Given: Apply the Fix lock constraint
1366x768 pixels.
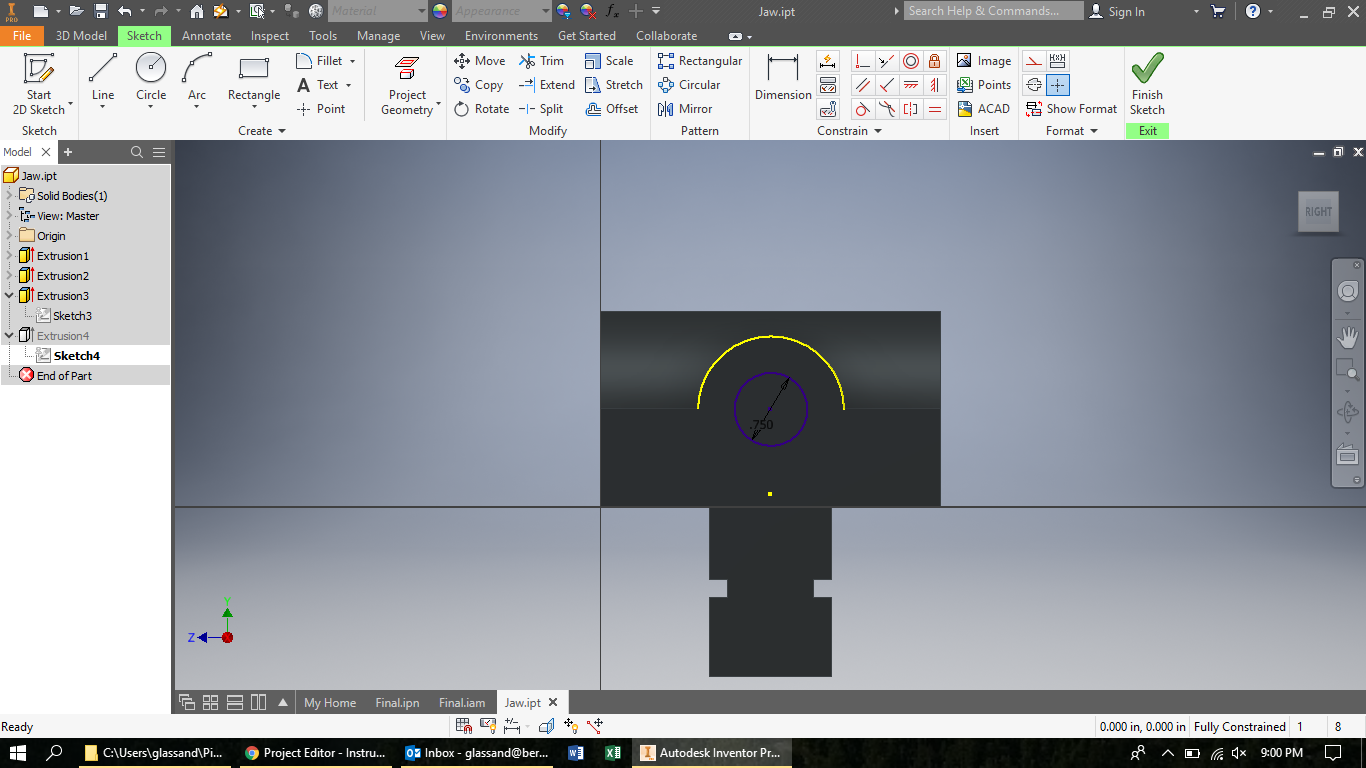Looking at the screenshot, I should tap(934, 61).
